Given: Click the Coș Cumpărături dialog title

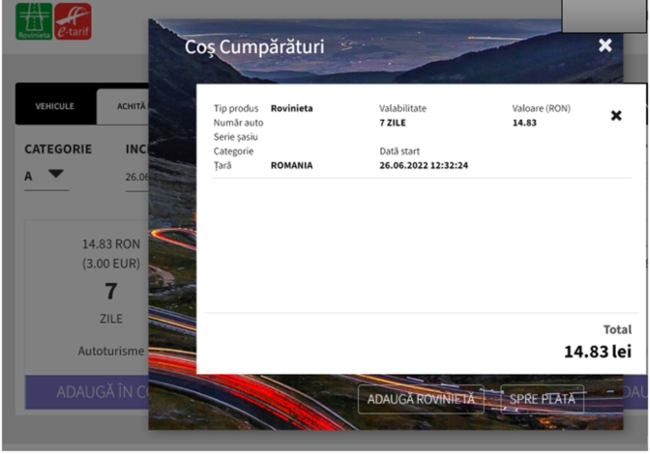Looking at the screenshot, I should point(254,47).
